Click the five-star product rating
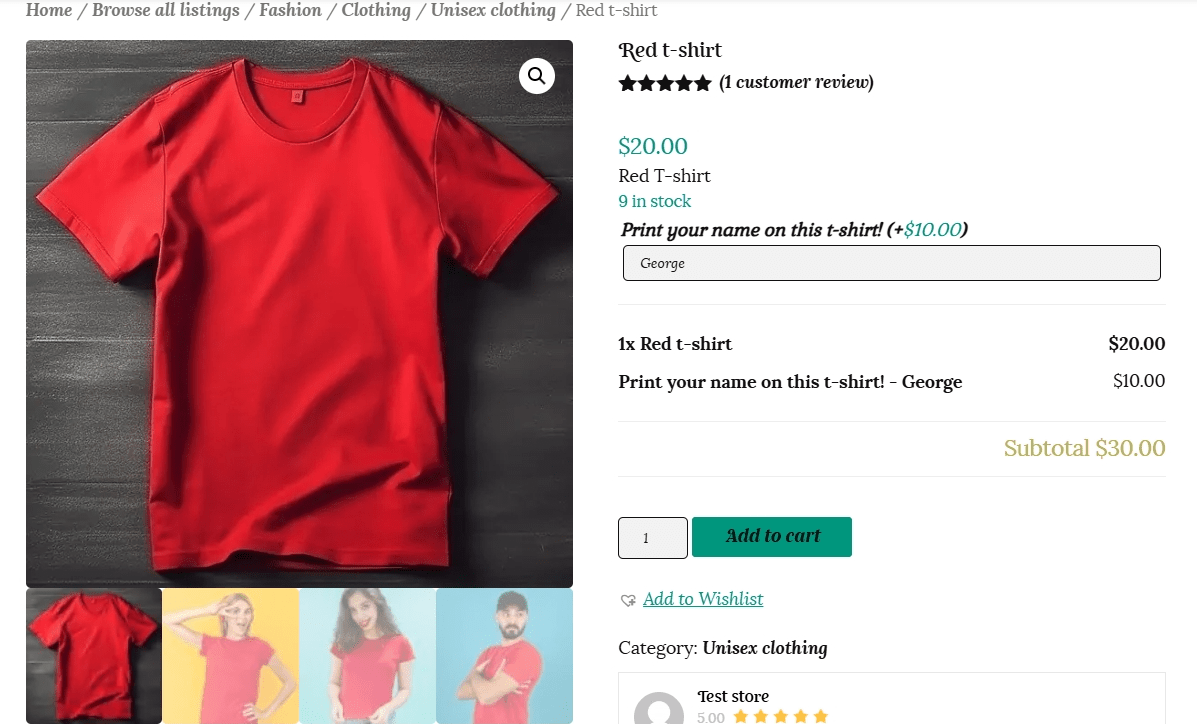This screenshot has height=724, width=1197. 665,83
